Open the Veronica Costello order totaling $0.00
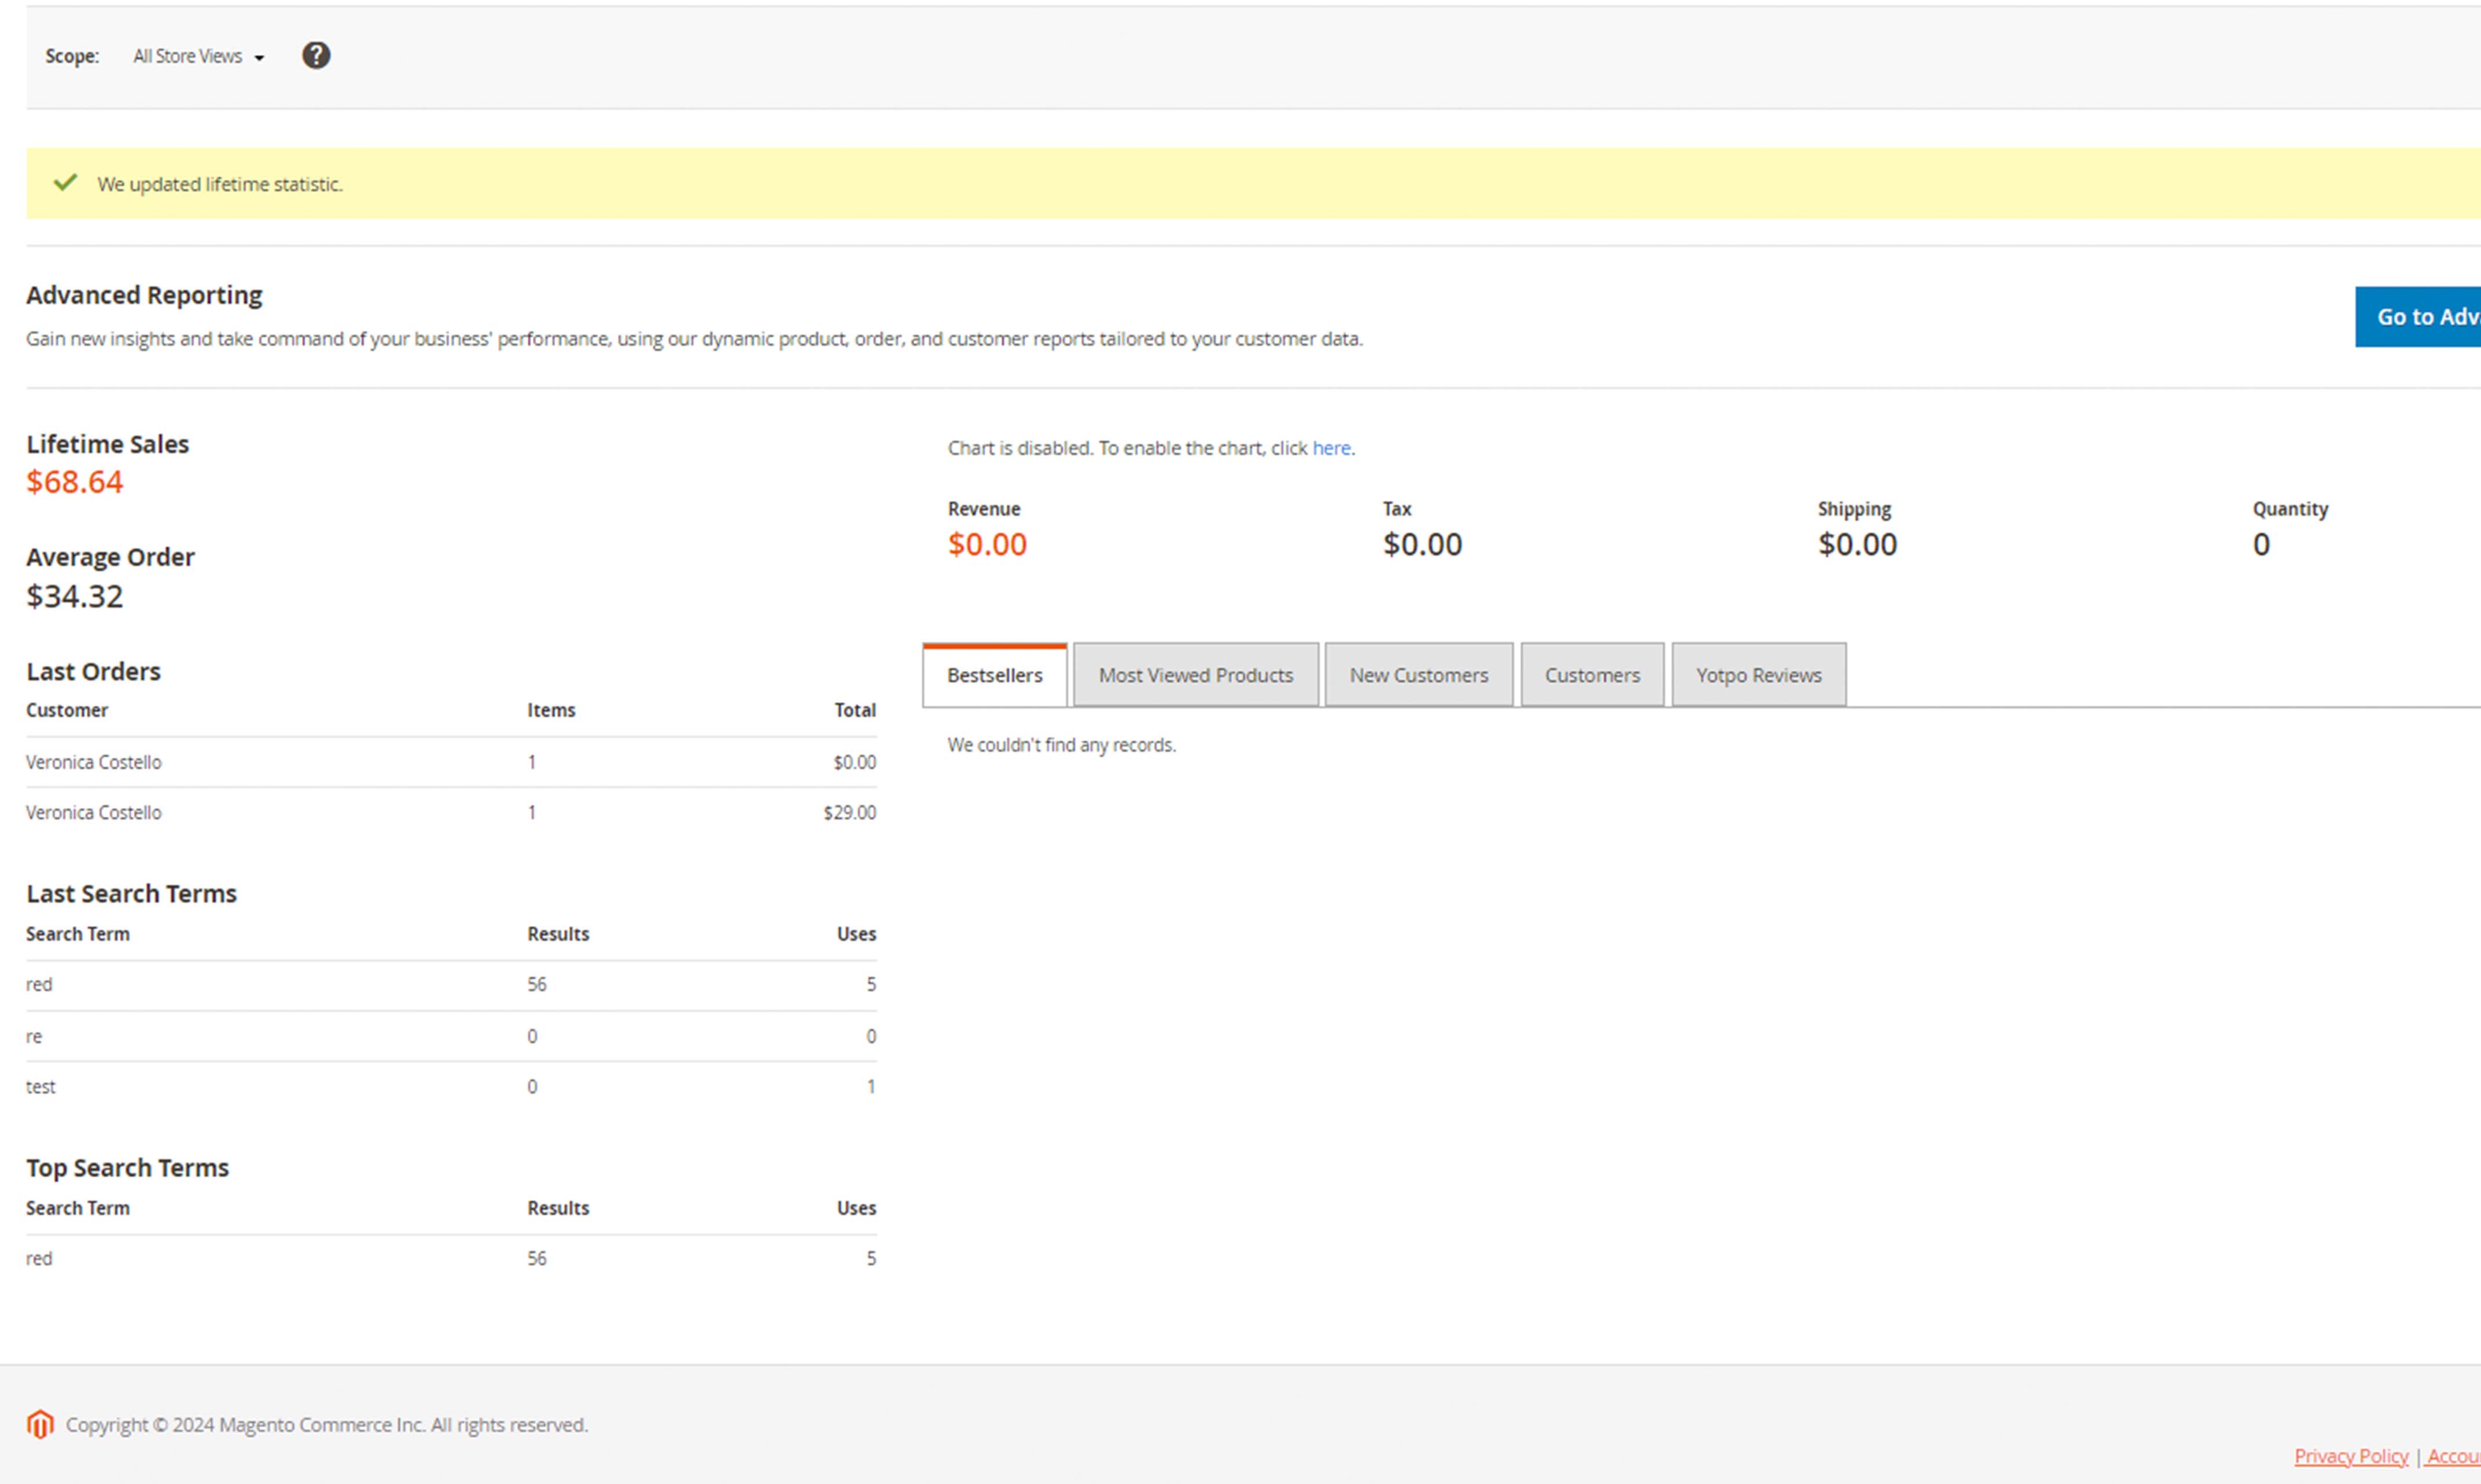Screen dimensions: 2481x1484 click(451, 762)
